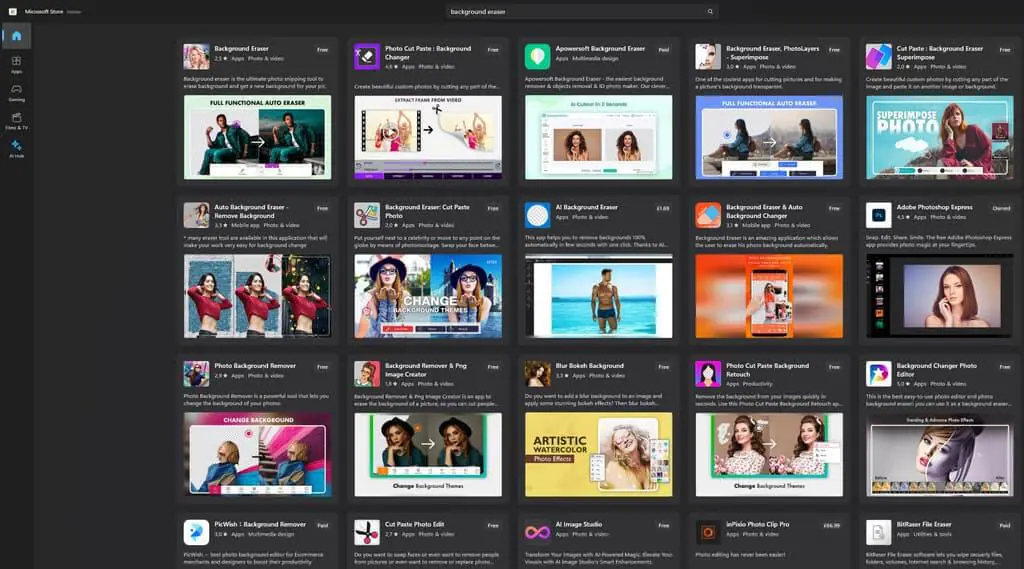View the Apowersoft AI Cutout preview image

click(598, 137)
